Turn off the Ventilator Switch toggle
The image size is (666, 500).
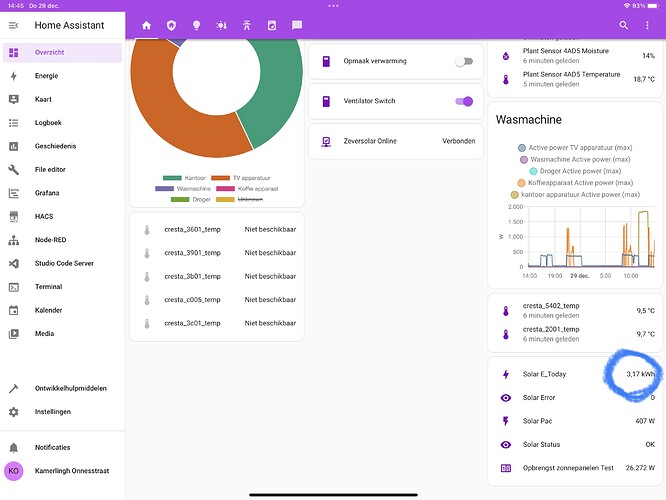point(464,101)
